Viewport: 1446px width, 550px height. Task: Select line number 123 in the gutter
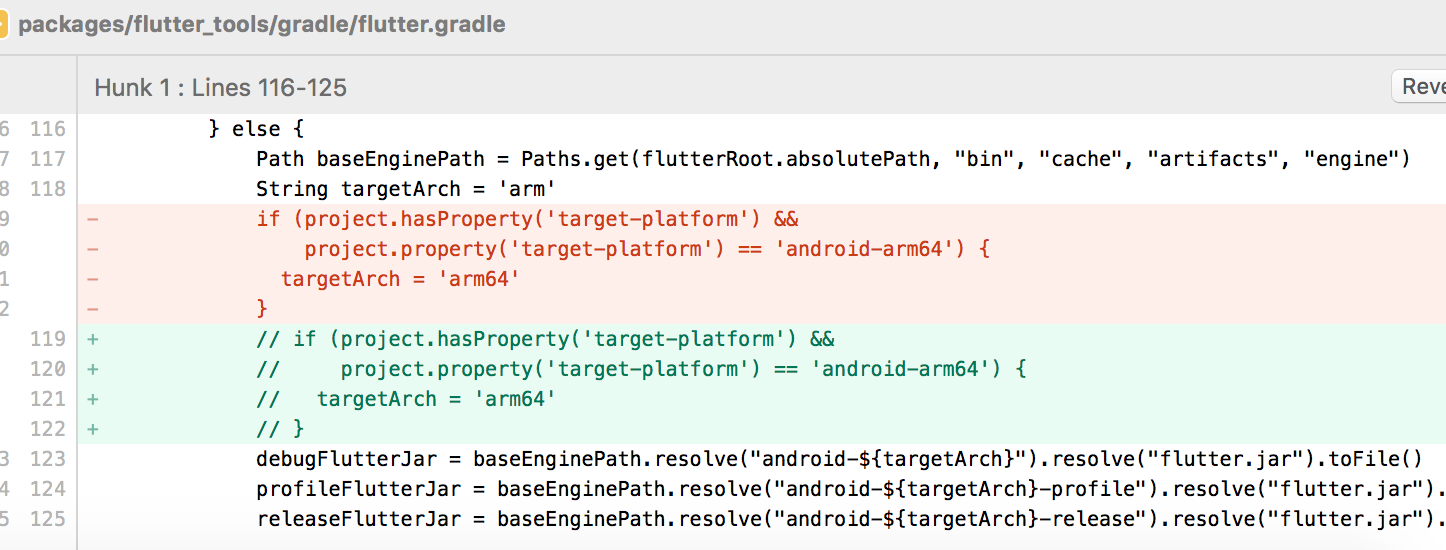(x=47, y=459)
